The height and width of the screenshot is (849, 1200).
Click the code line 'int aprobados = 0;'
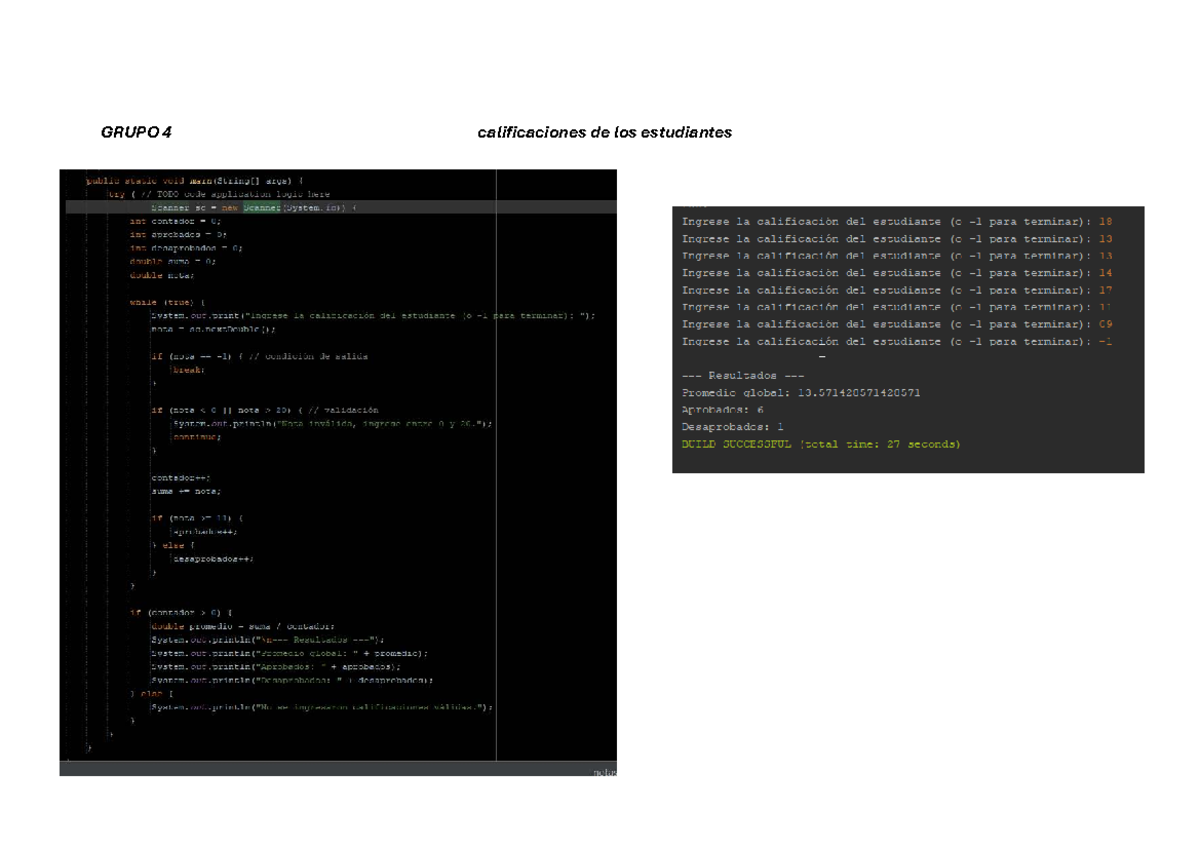[x=178, y=233]
